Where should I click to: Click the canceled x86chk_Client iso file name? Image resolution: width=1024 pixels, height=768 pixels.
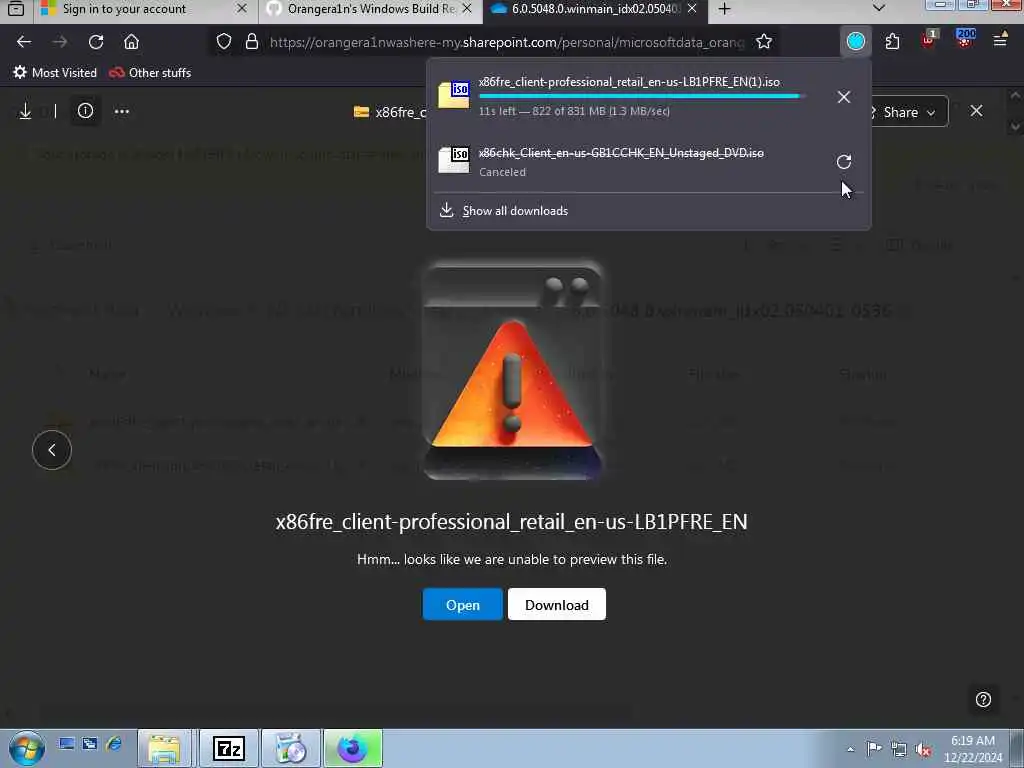click(x=620, y=153)
